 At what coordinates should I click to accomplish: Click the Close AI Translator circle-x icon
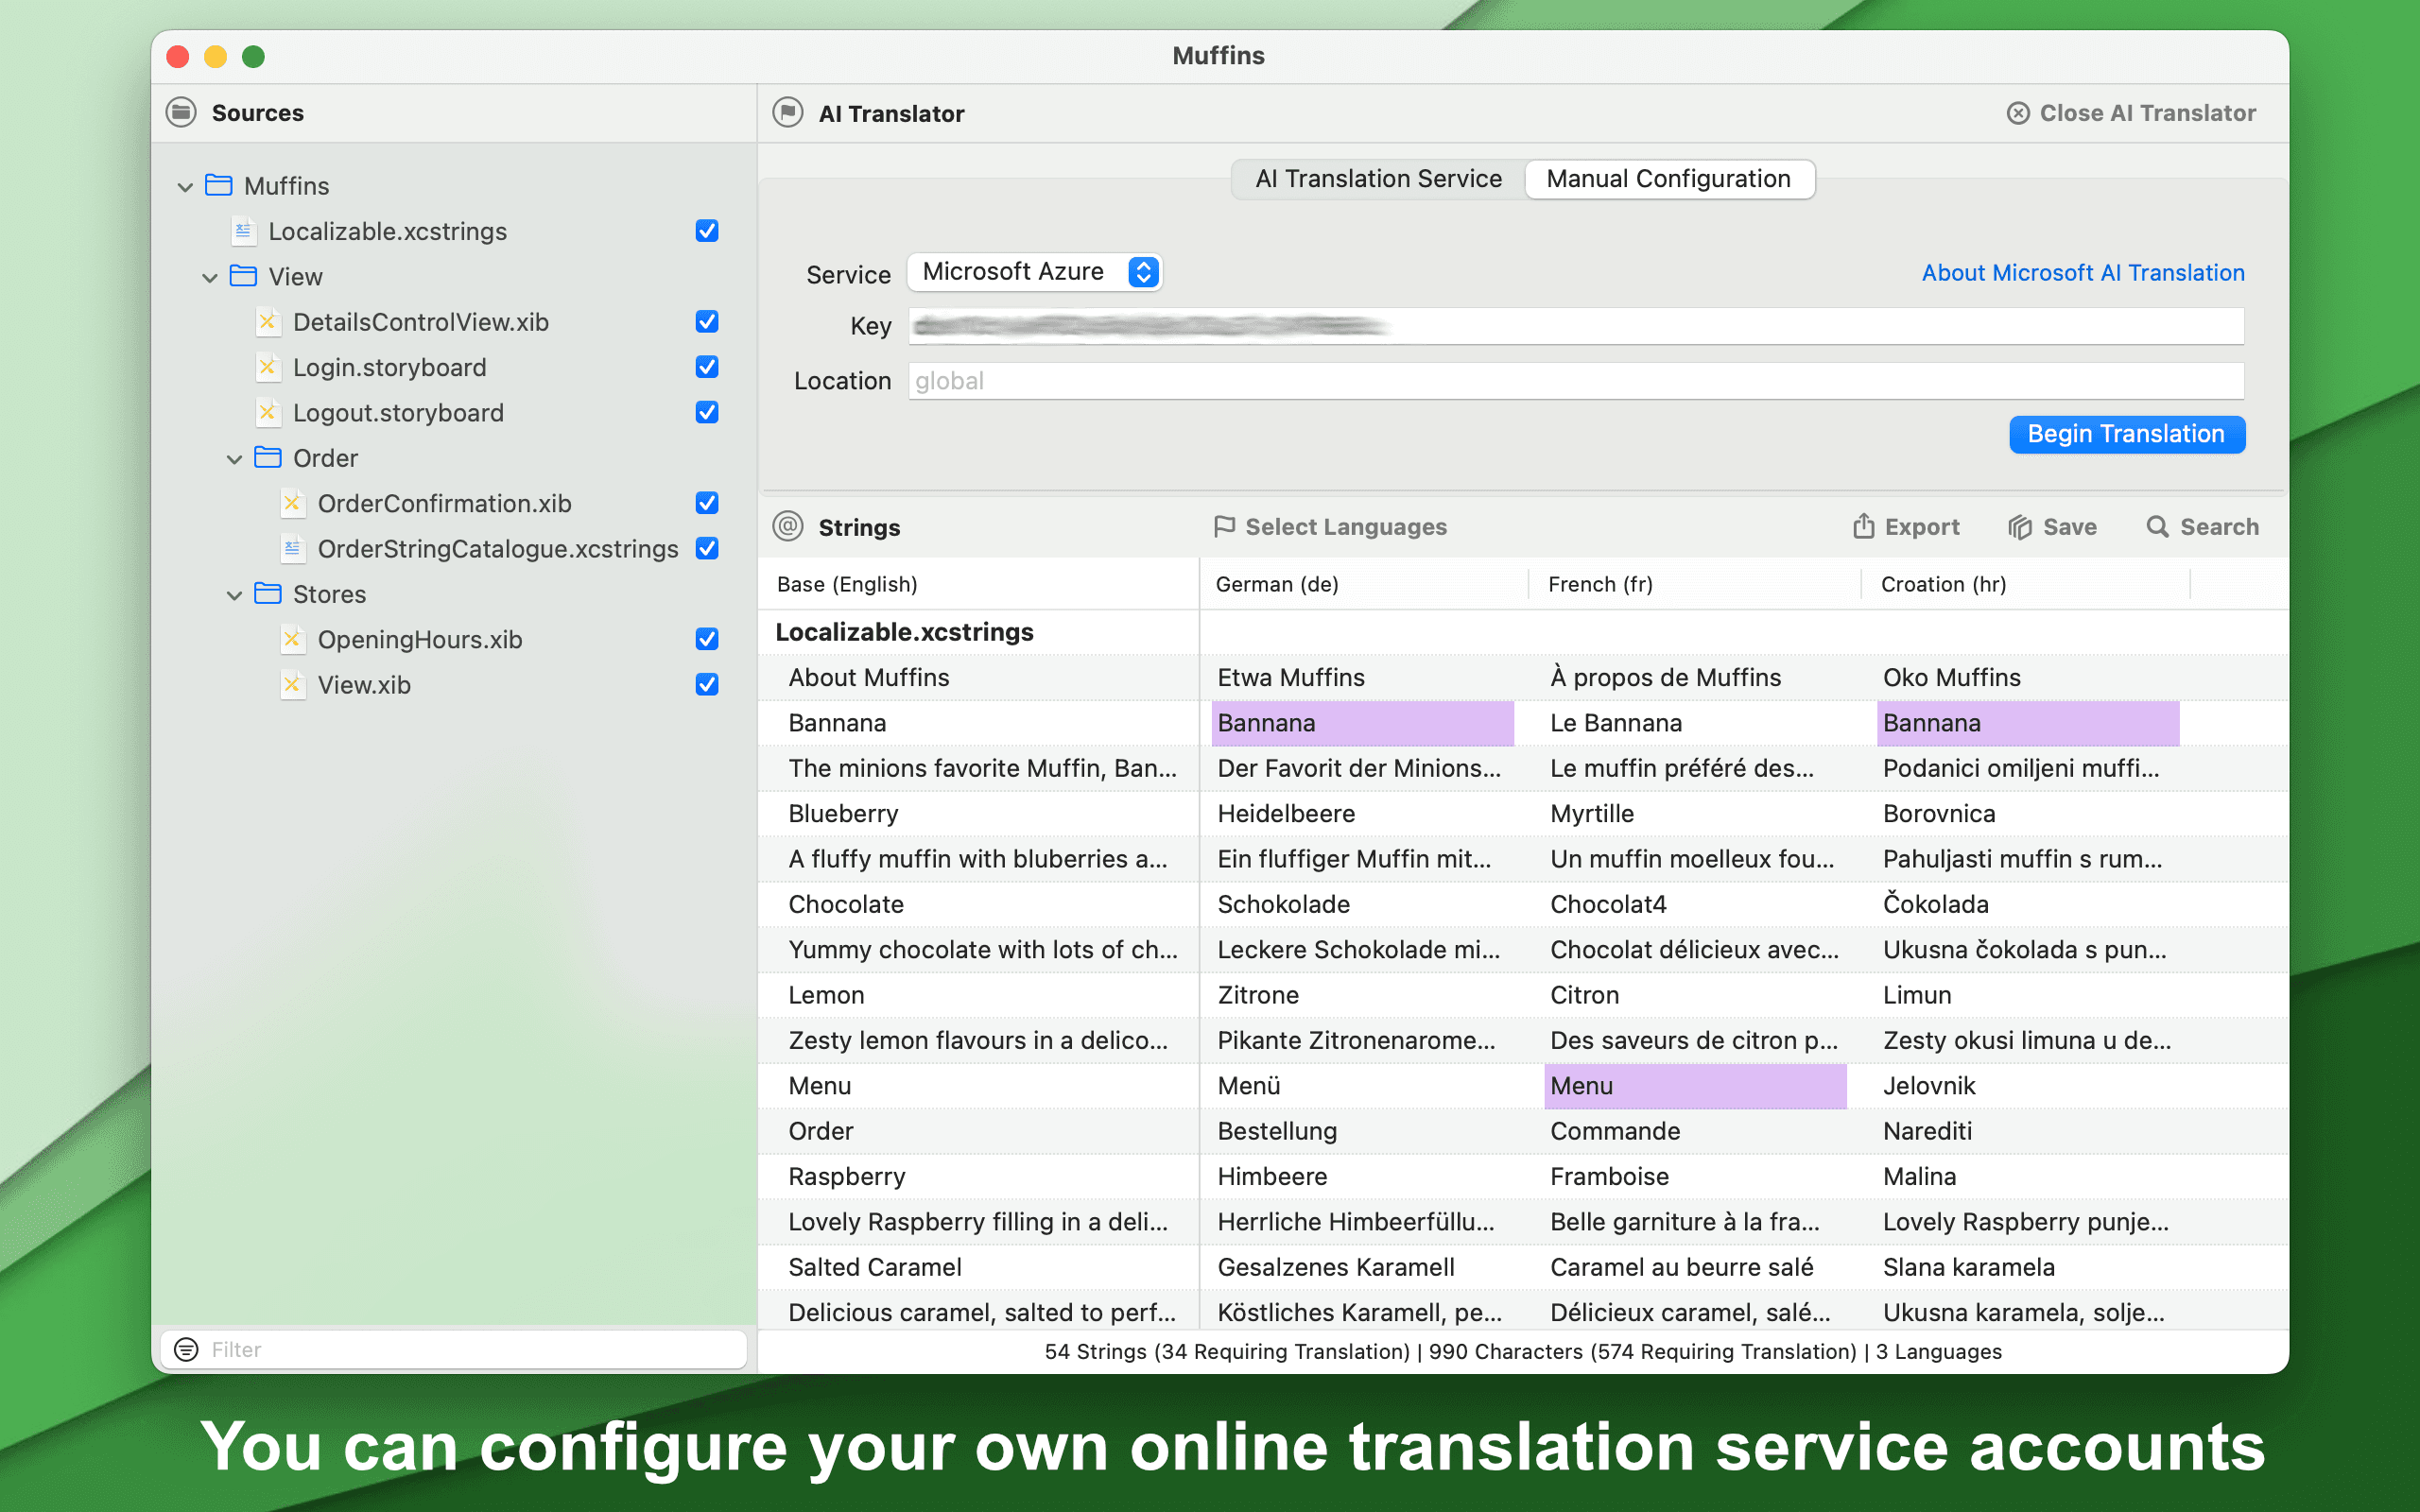coord(2018,113)
